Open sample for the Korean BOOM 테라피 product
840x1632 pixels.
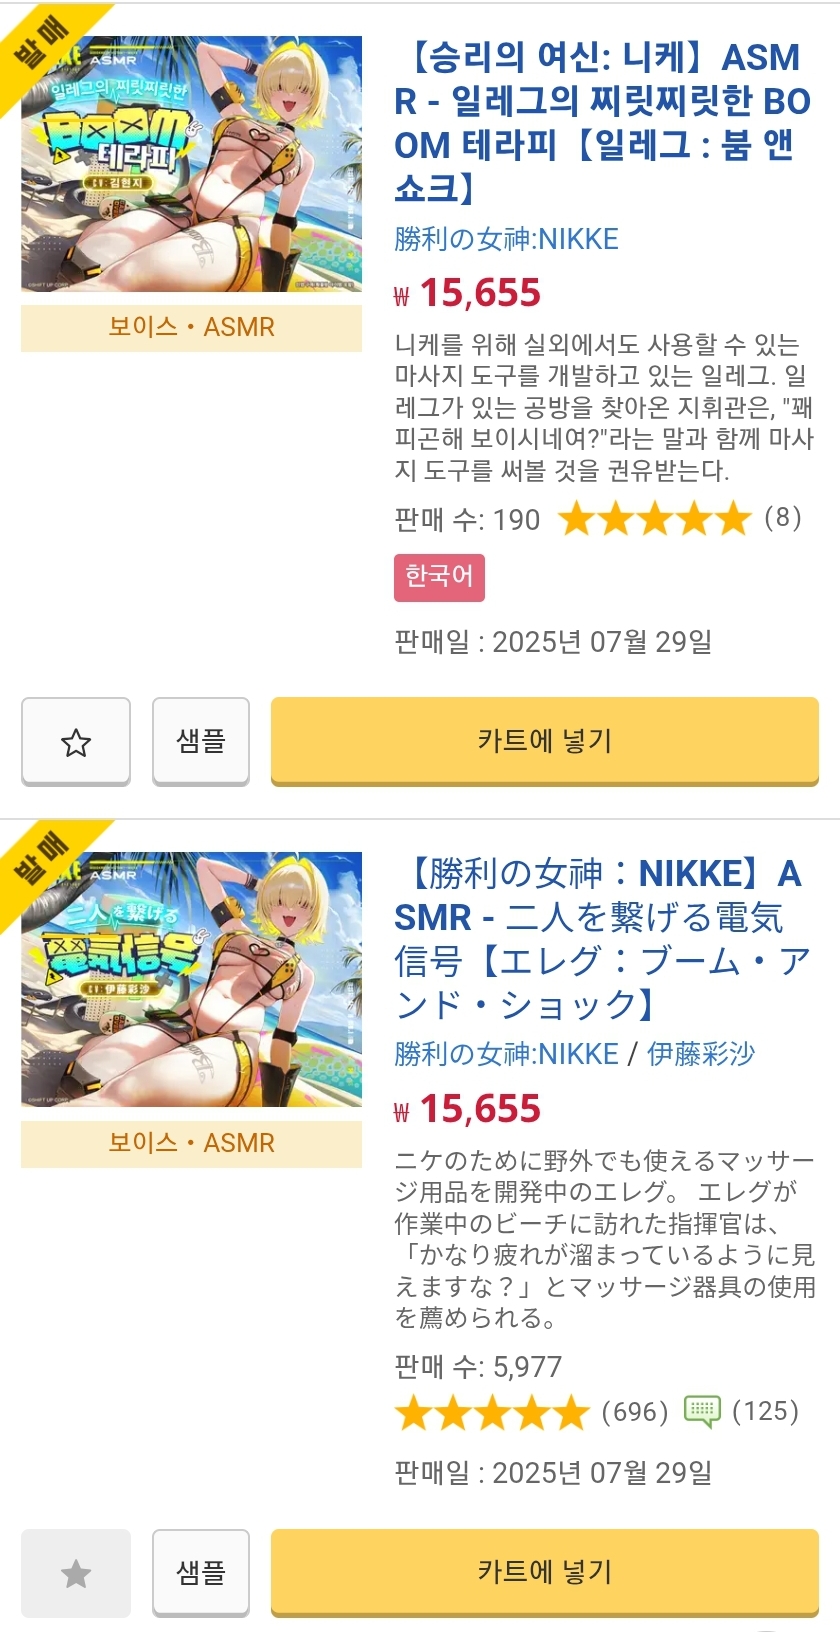(x=201, y=741)
